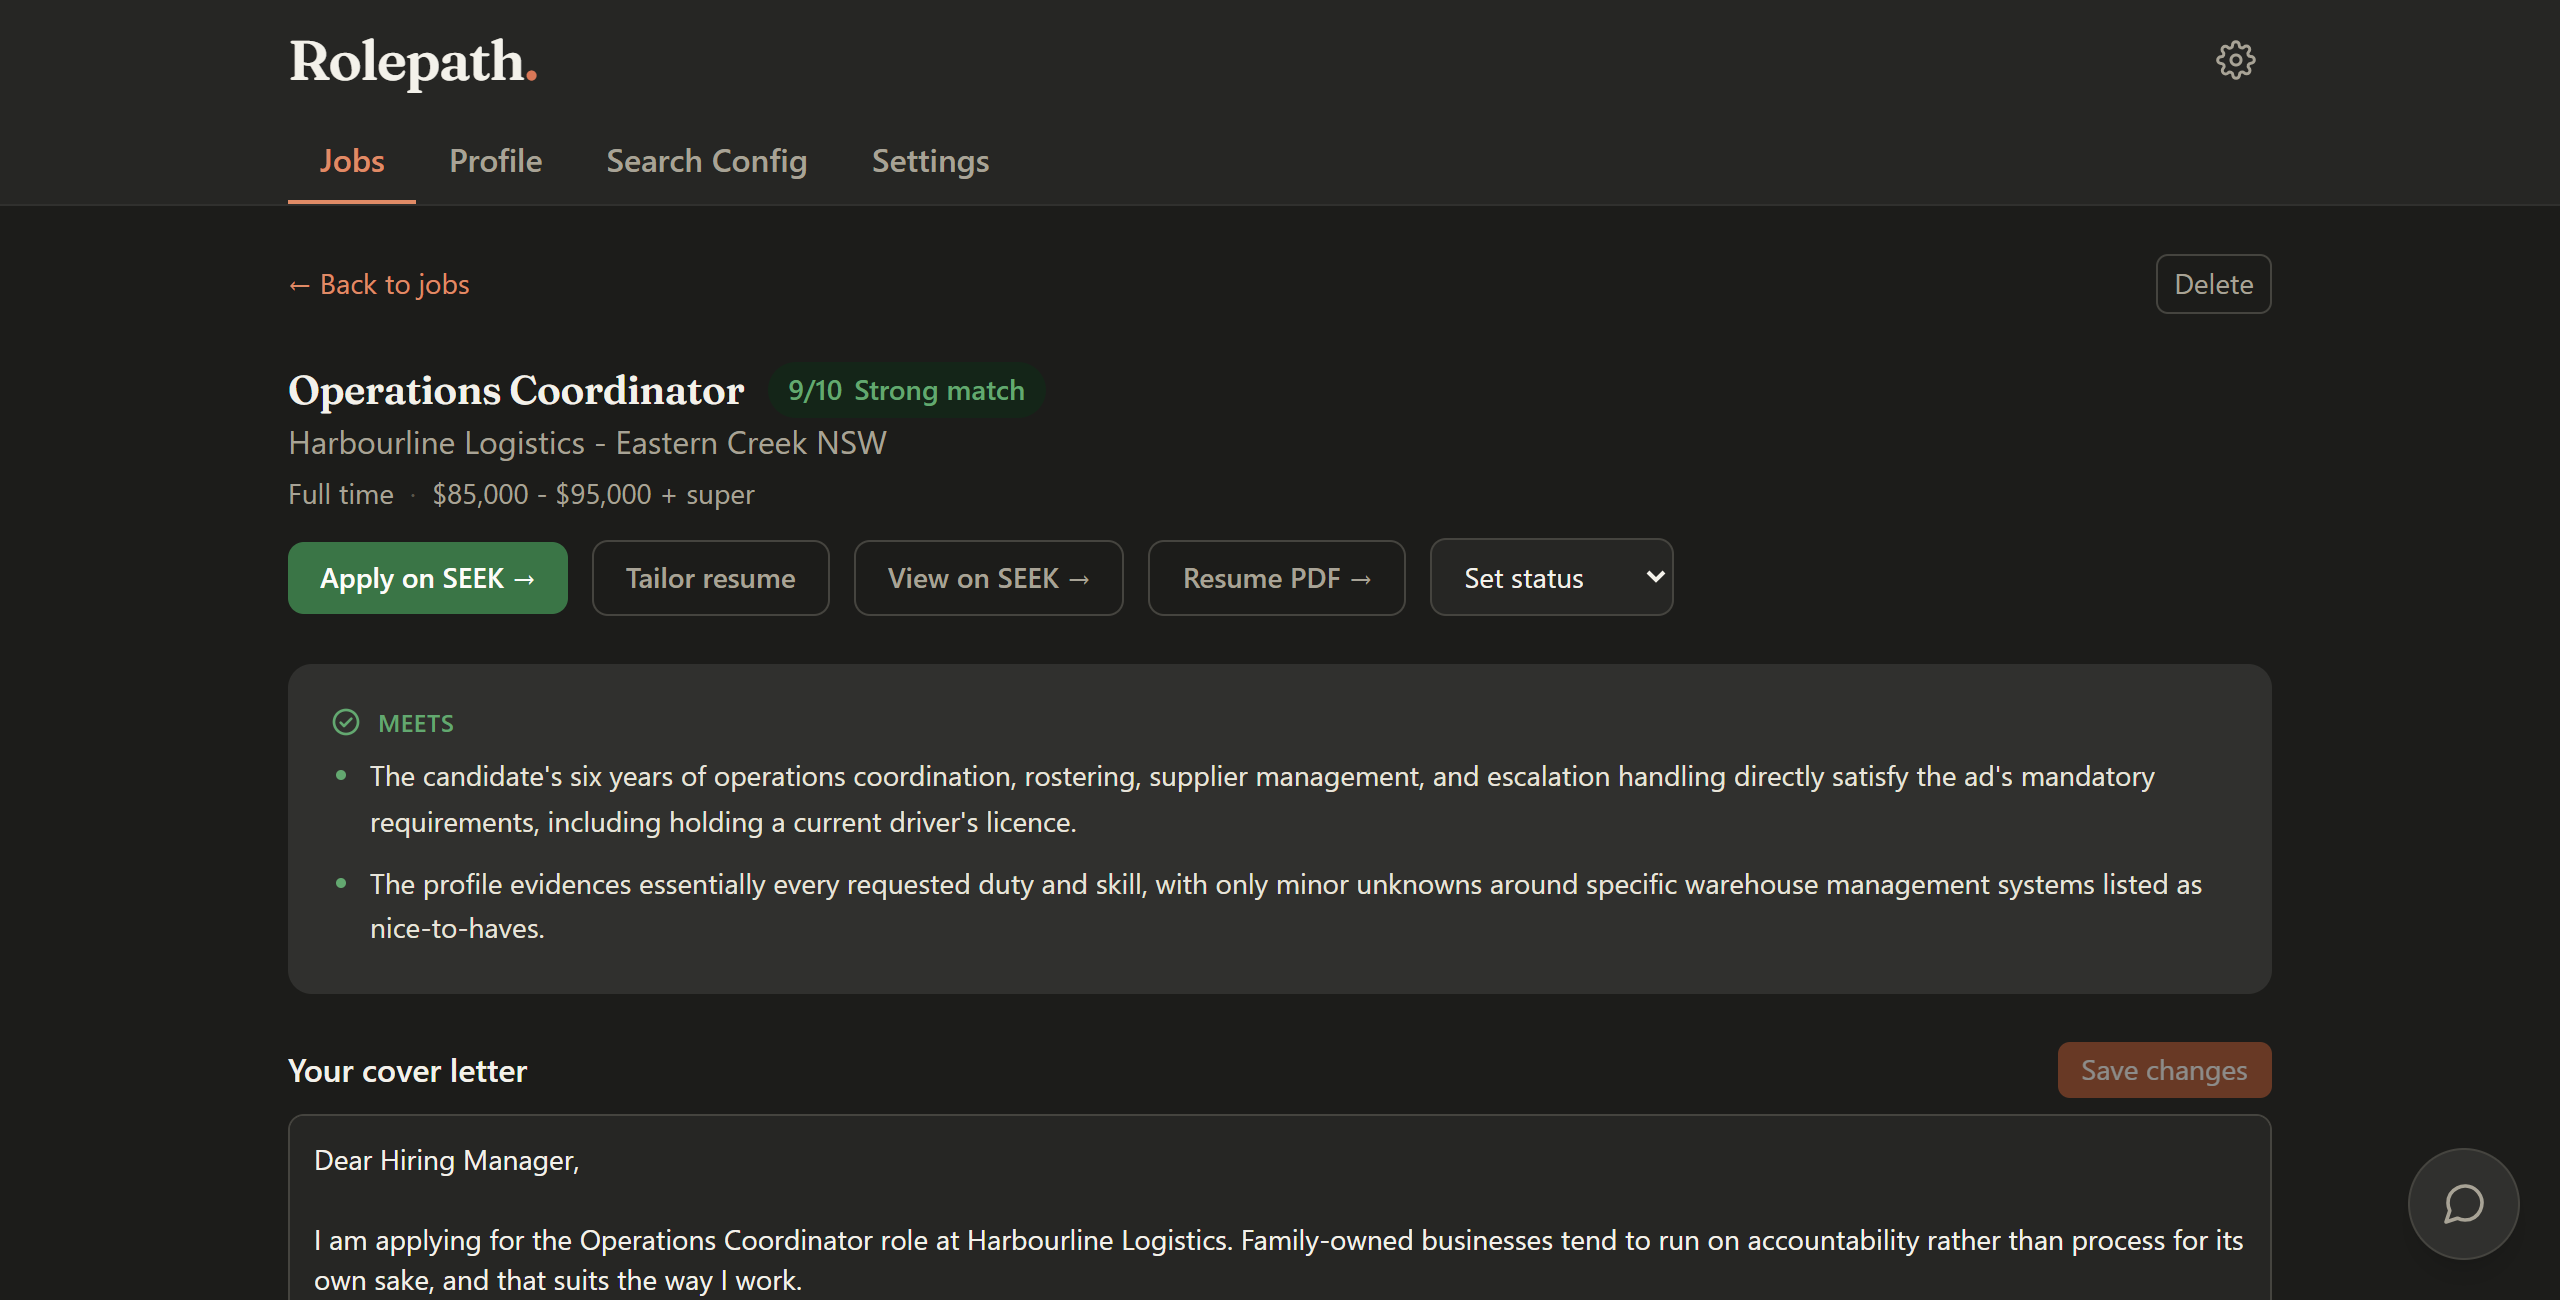Expand the Set status dropdown

pyautogui.click(x=1551, y=577)
